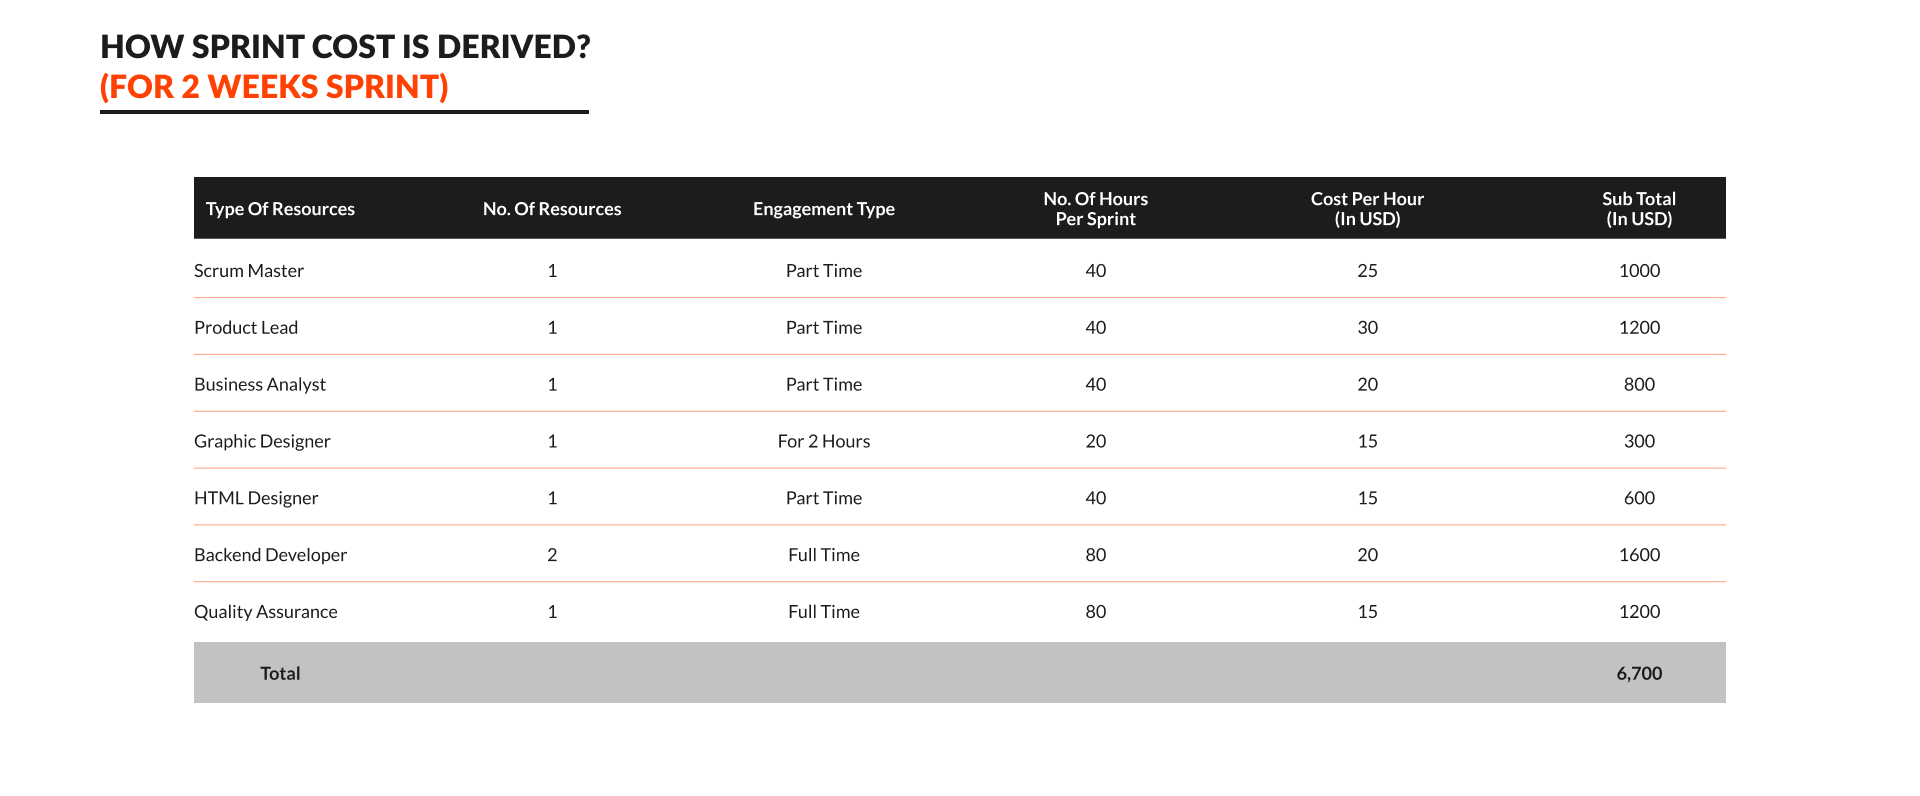This screenshot has height=796, width=1920.
Task: Select the "No. Of Resources" column header
Action: click(552, 209)
